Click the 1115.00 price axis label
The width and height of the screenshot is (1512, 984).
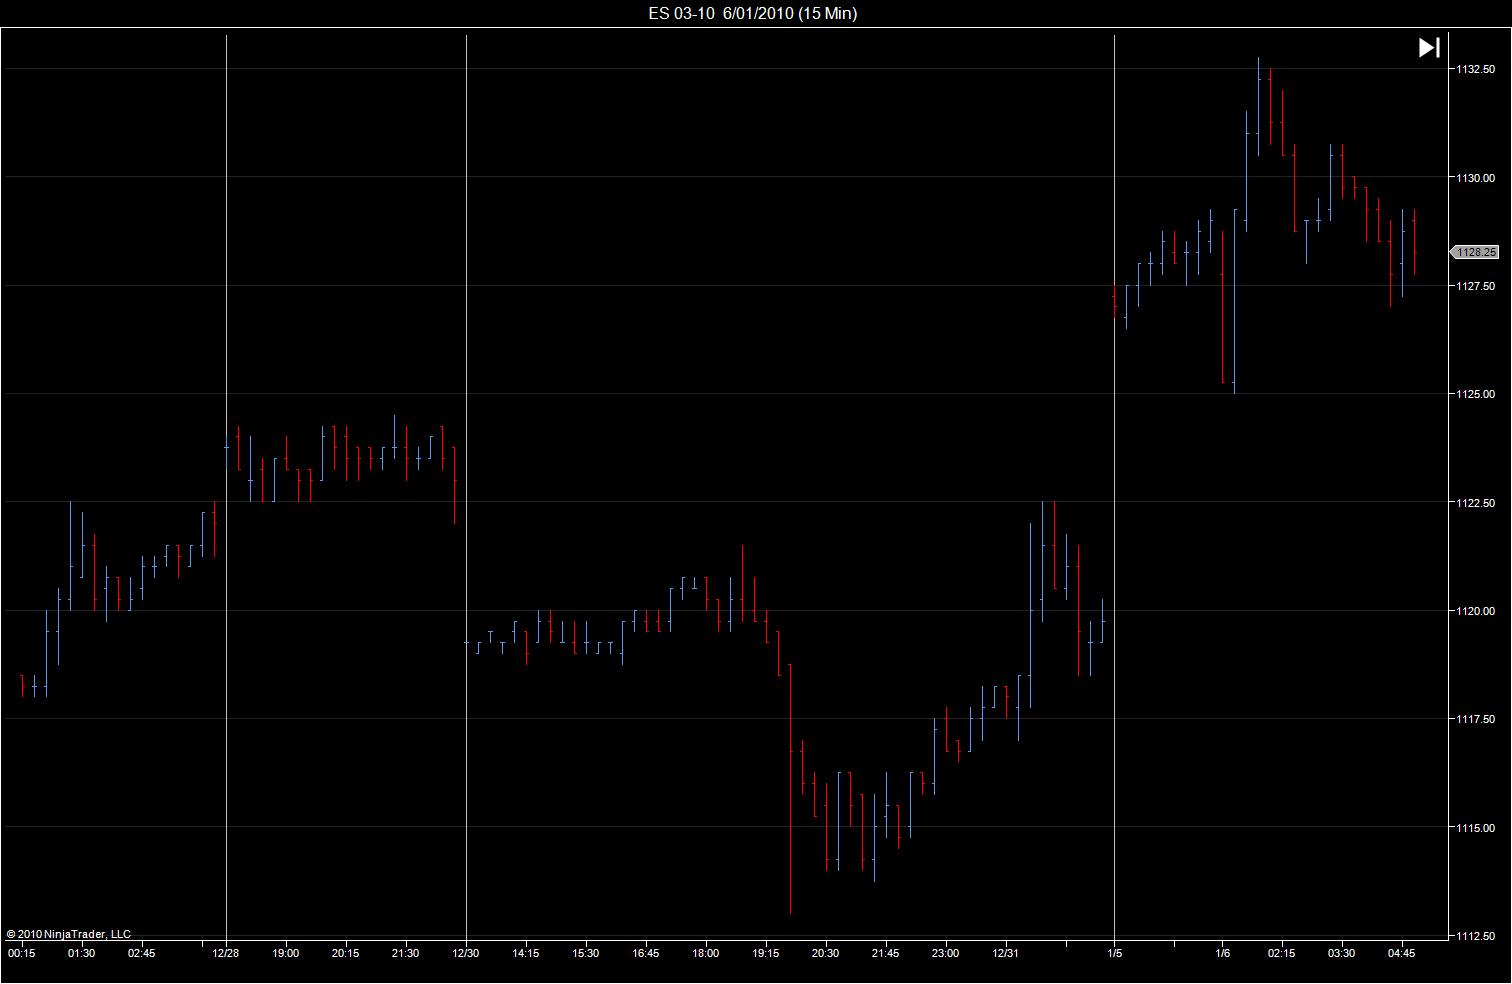[1476, 828]
